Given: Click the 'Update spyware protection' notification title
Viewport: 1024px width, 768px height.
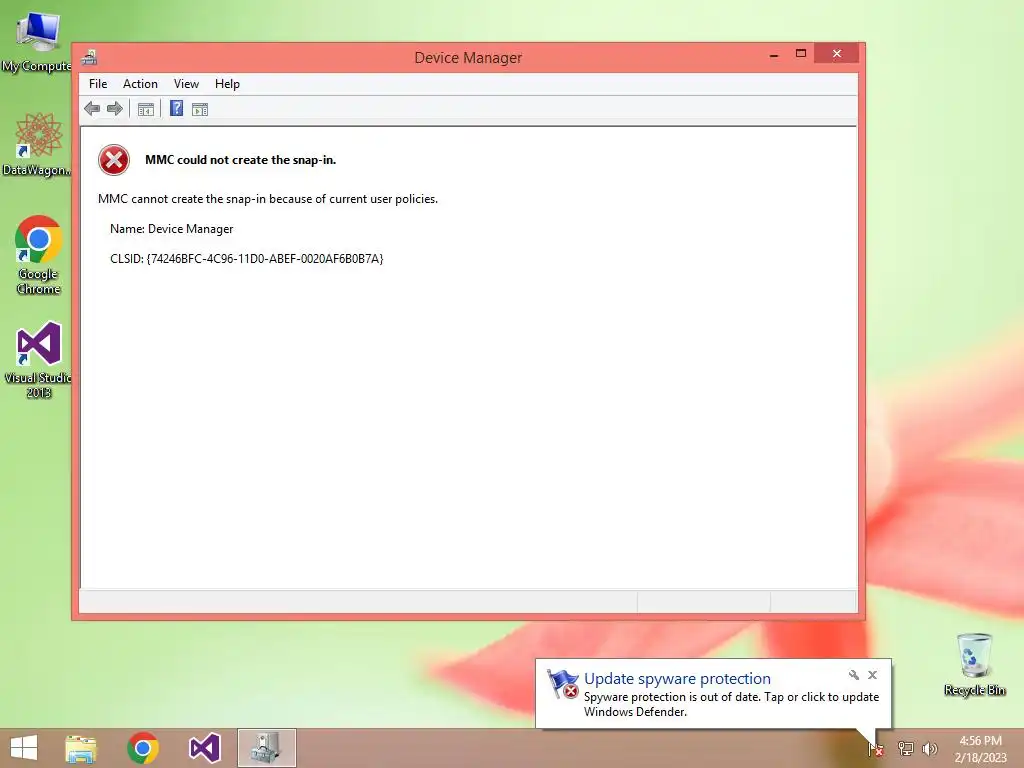Looking at the screenshot, I should (x=677, y=679).
